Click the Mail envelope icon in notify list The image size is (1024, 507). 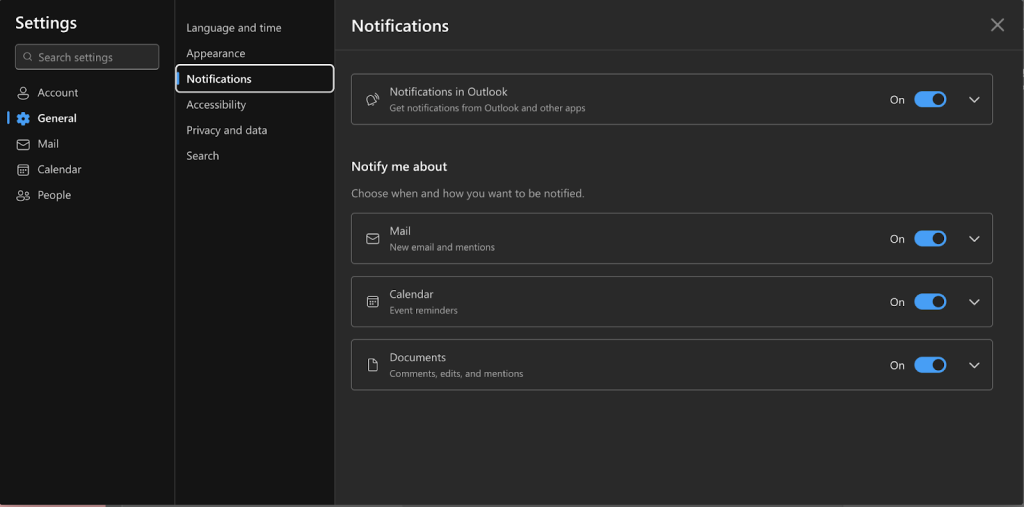373,239
